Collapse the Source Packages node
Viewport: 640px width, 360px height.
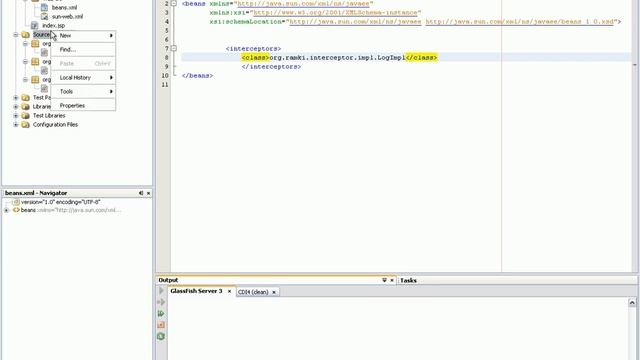16,35
